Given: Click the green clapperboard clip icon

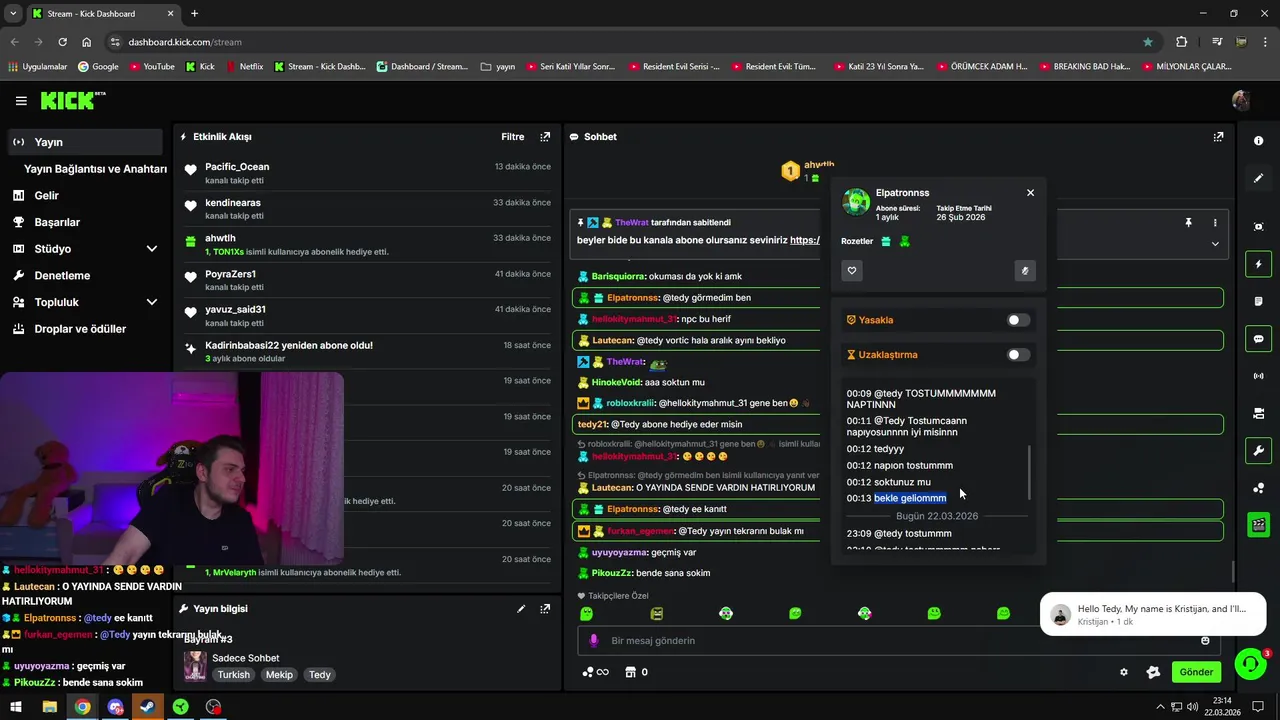Looking at the screenshot, I should 1258,525.
